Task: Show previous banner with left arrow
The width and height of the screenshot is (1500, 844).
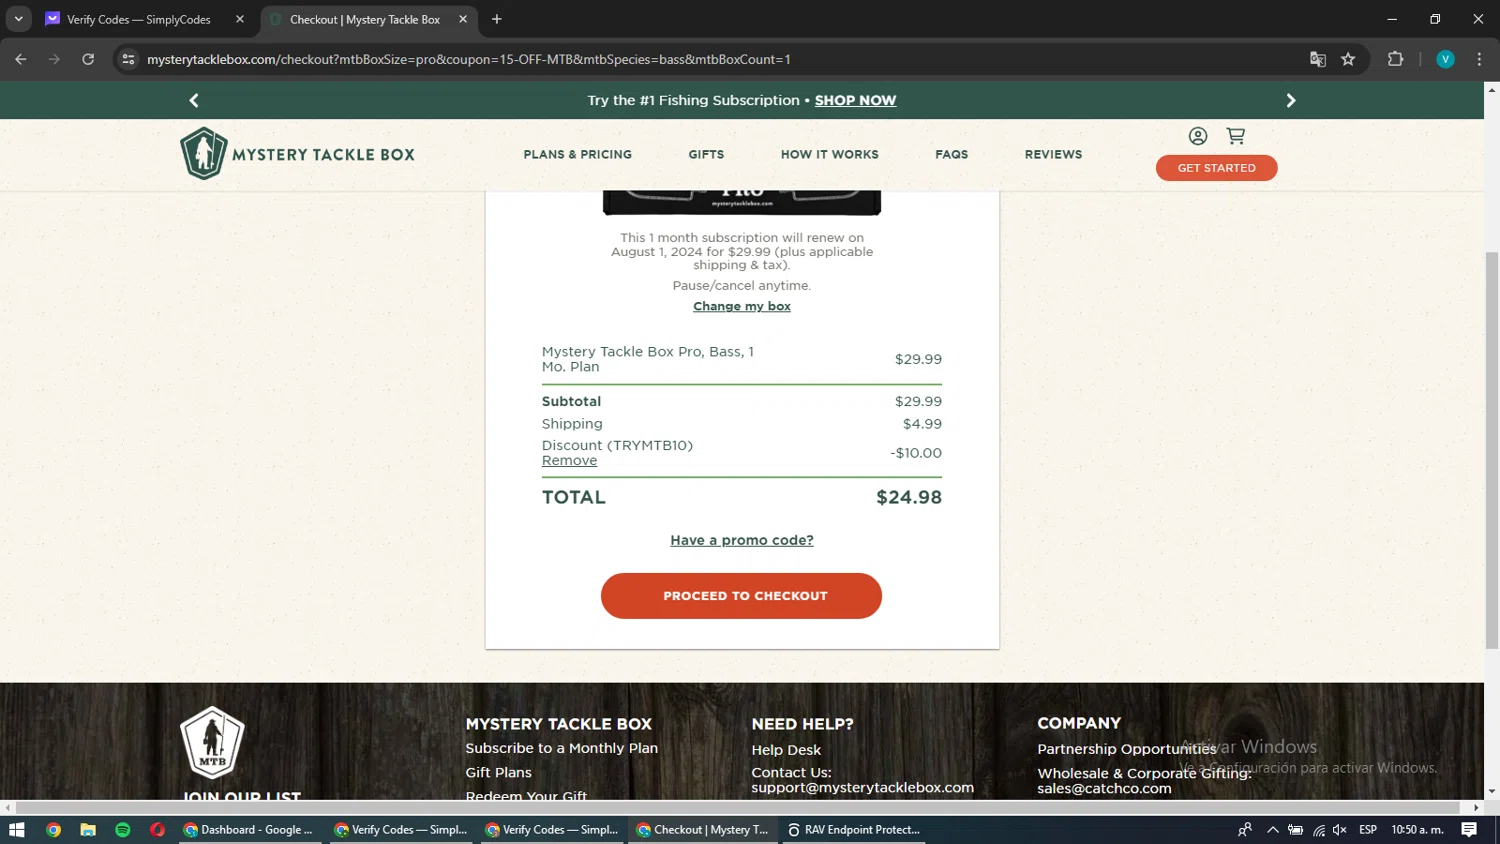Action: [194, 100]
